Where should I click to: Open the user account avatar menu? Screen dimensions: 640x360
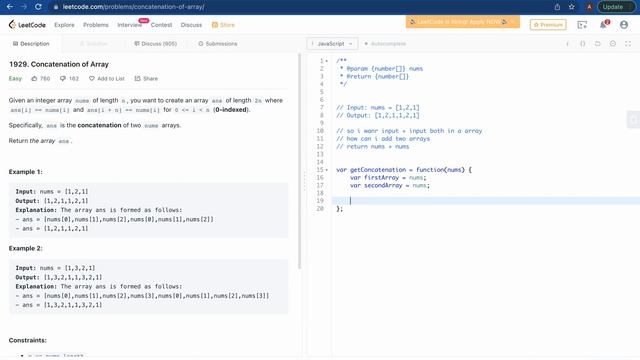pyautogui.click(x=624, y=25)
